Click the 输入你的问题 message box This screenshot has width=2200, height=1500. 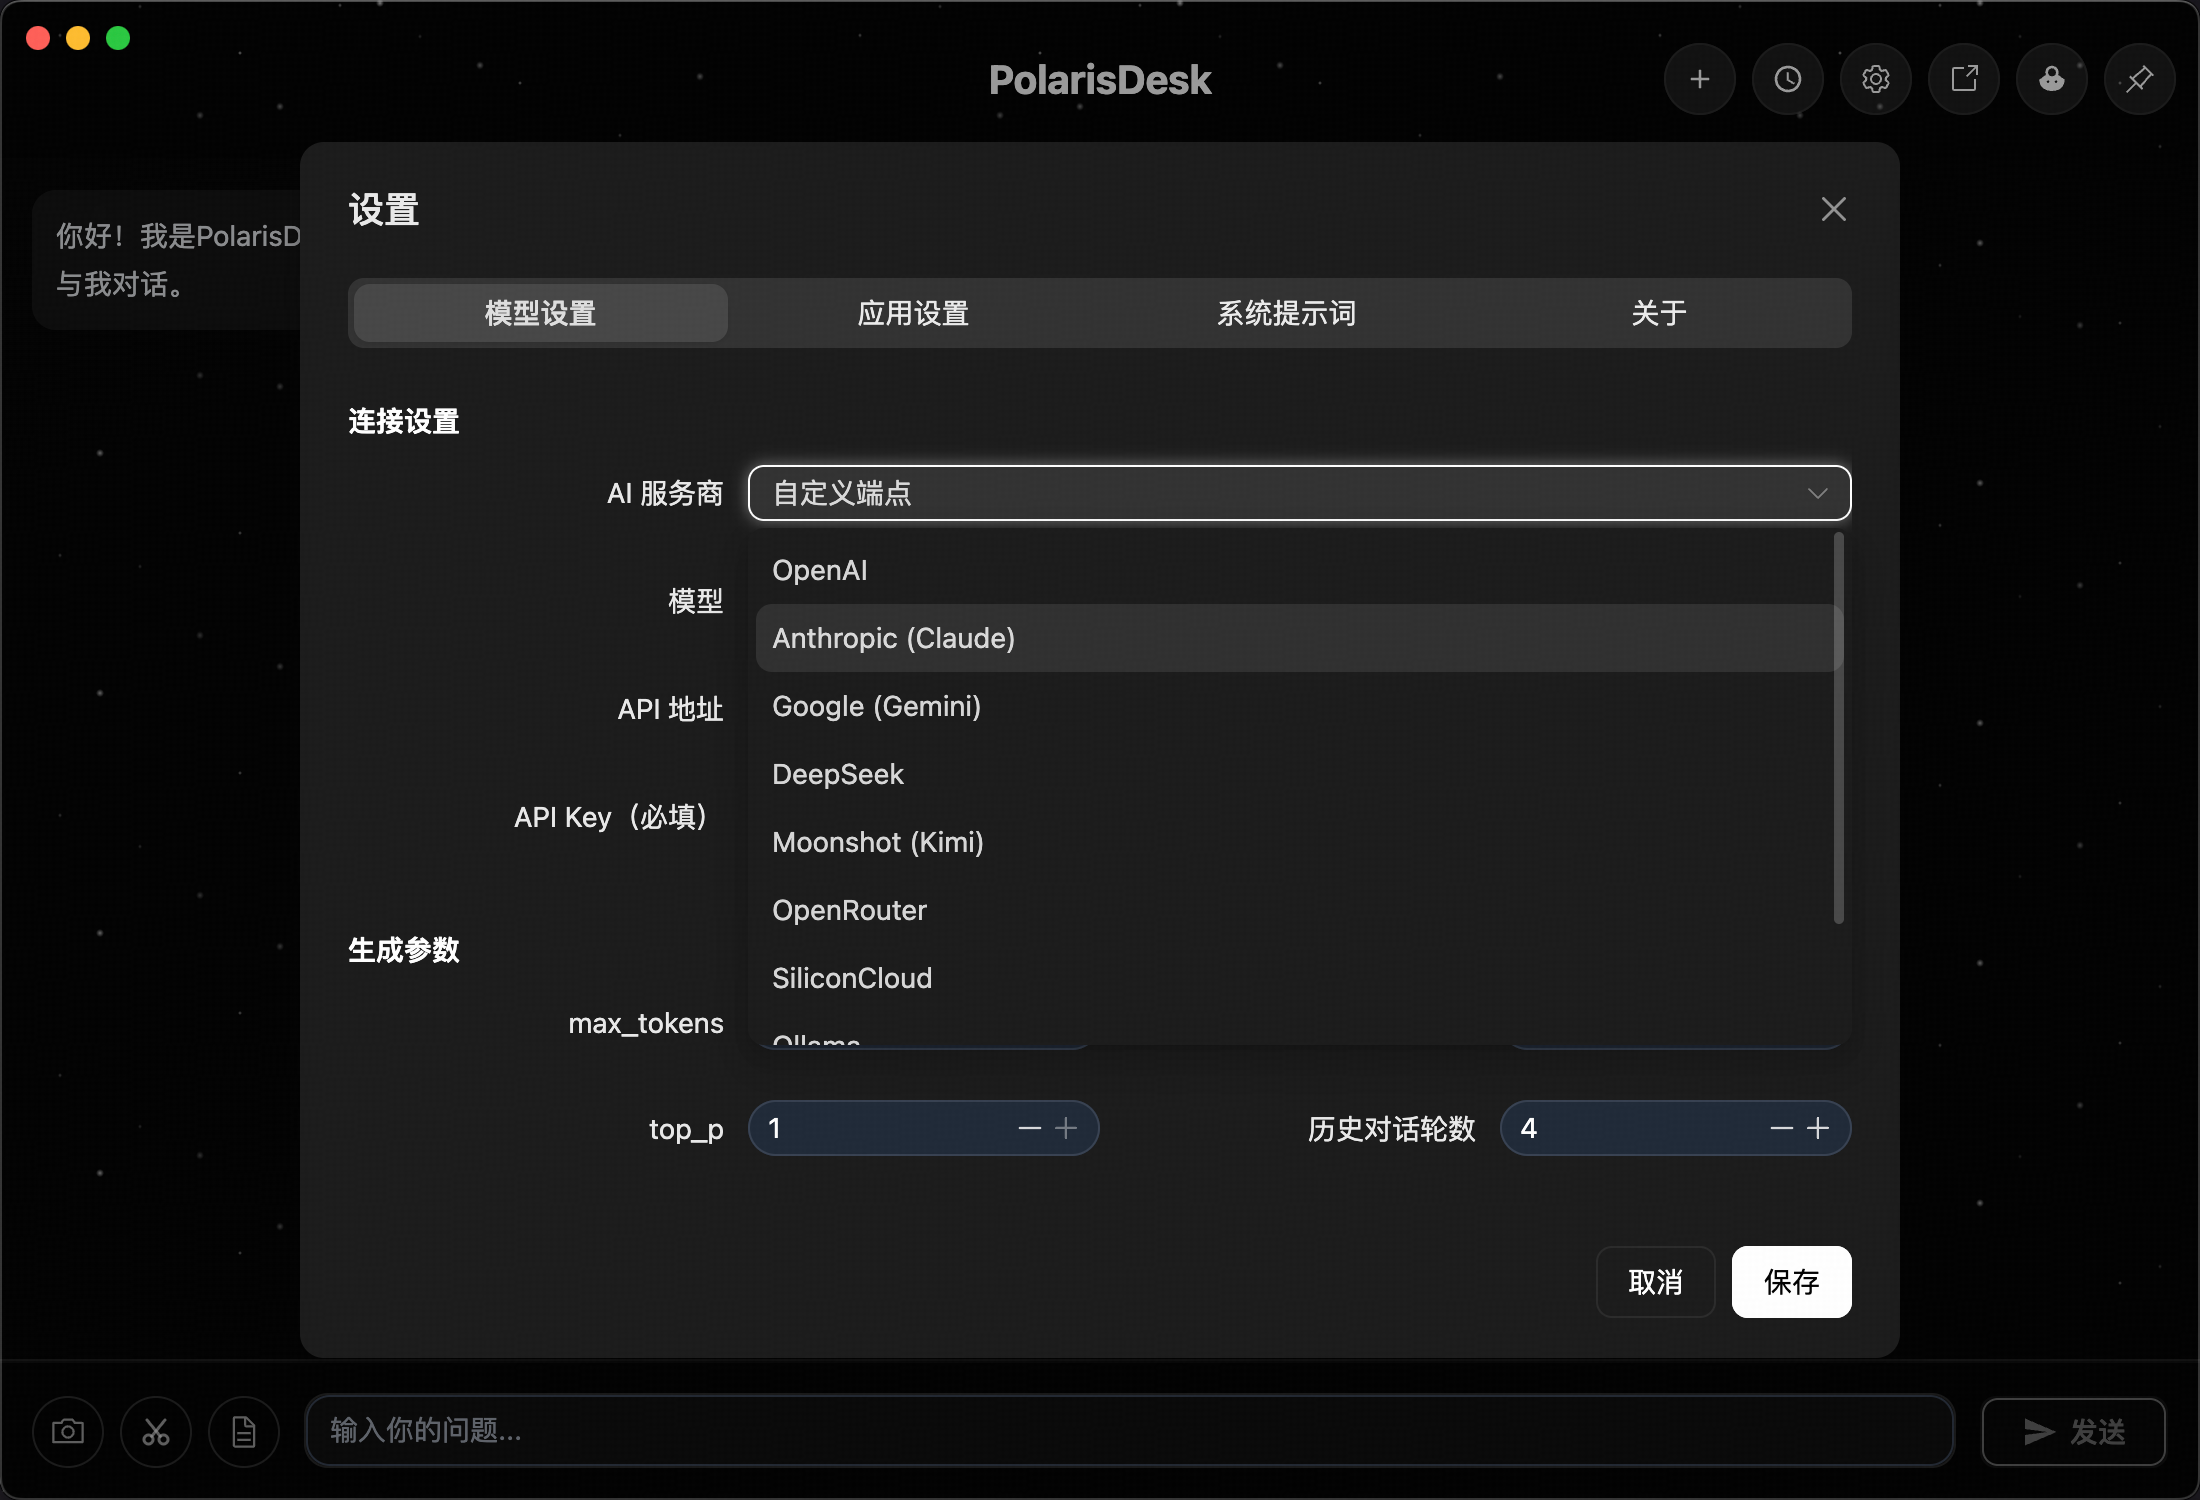[x=1129, y=1431]
